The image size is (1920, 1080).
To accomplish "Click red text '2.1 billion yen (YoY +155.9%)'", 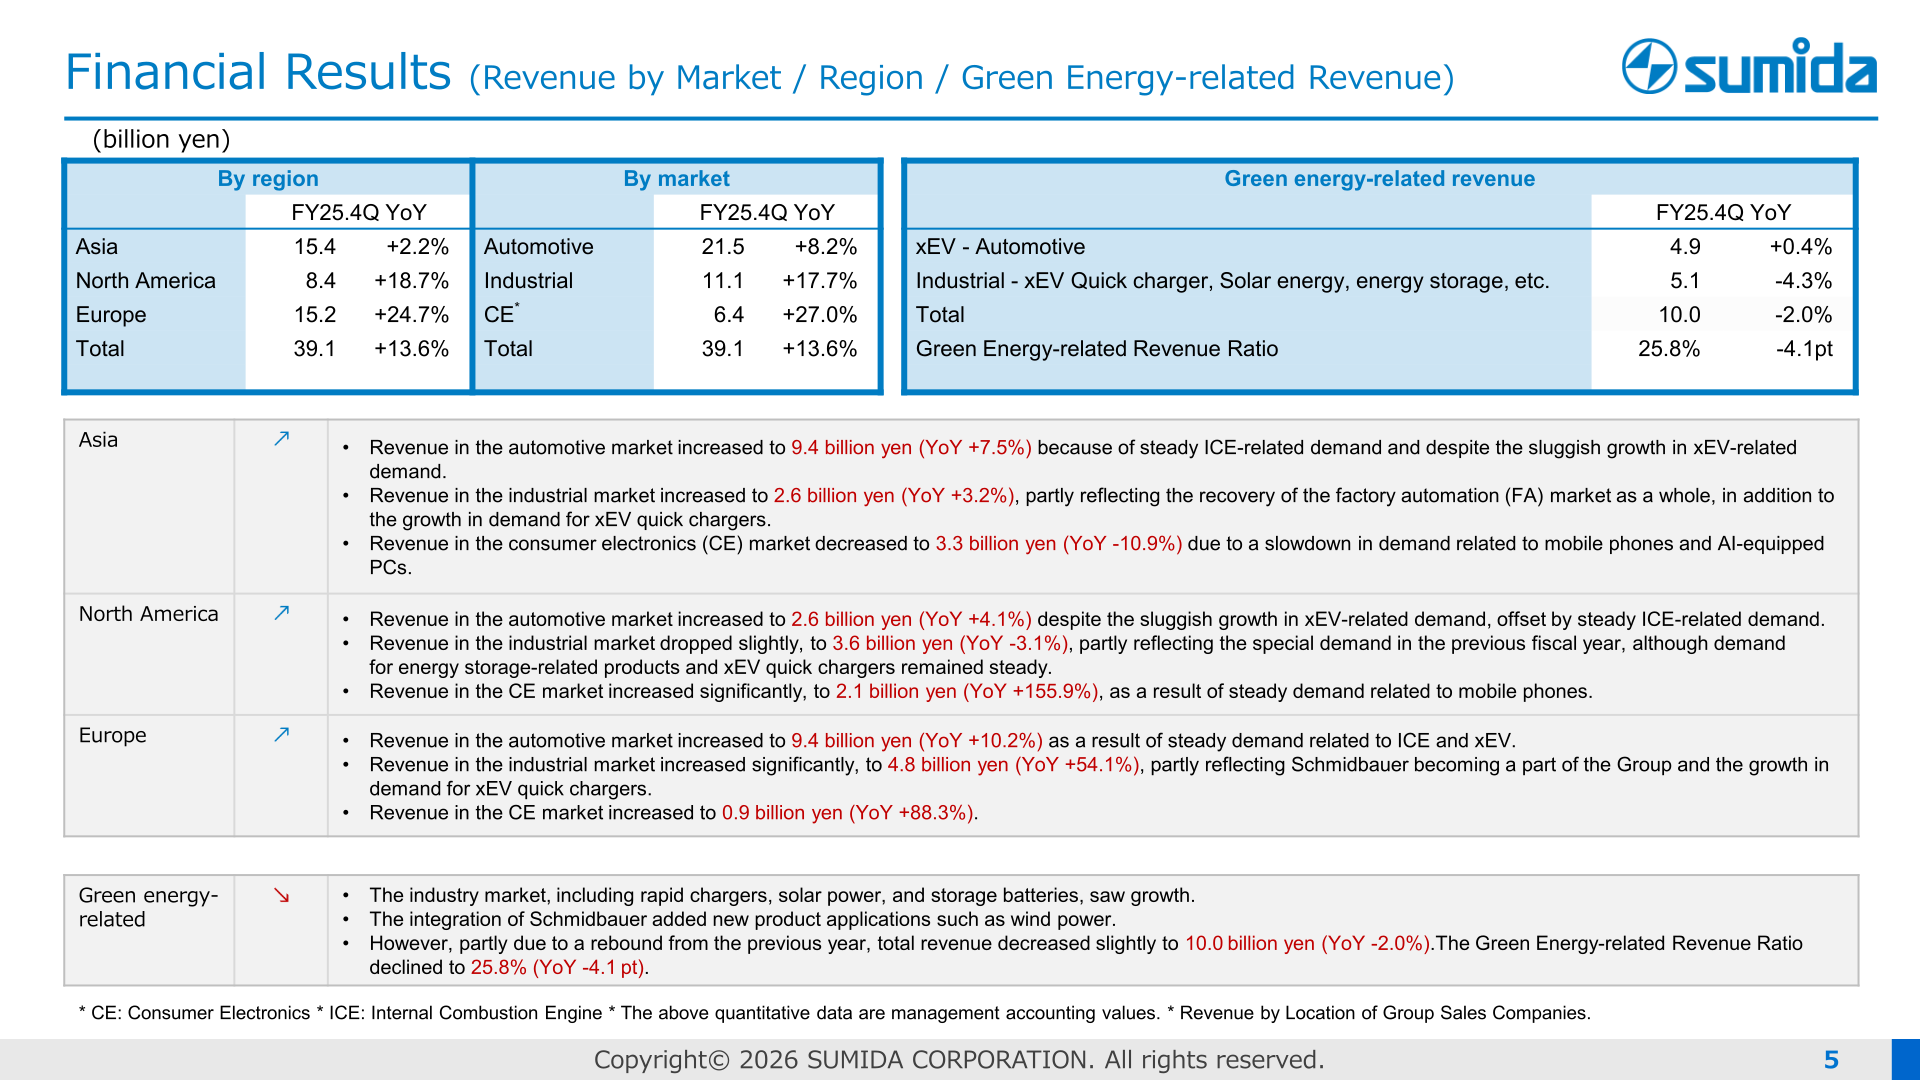I will tap(967, 692).
